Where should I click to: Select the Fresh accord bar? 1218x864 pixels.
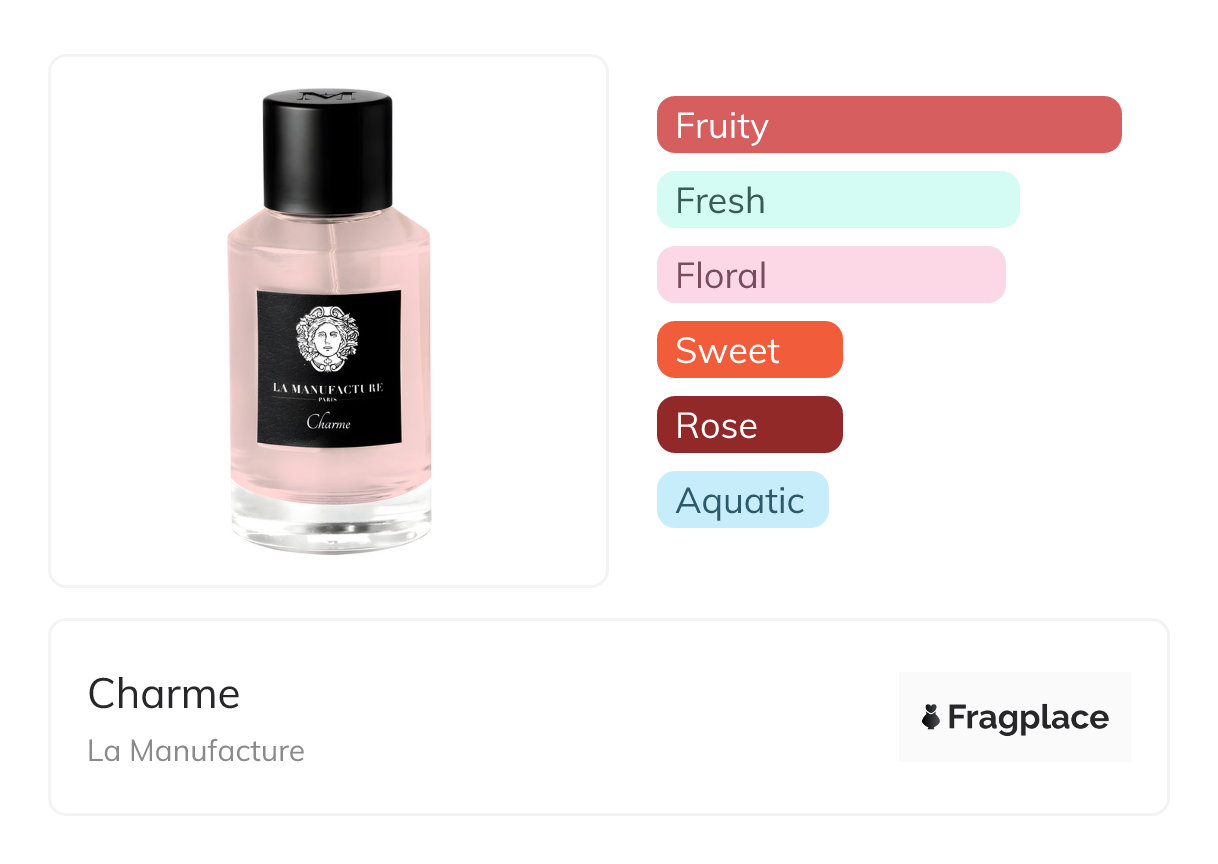838,200
